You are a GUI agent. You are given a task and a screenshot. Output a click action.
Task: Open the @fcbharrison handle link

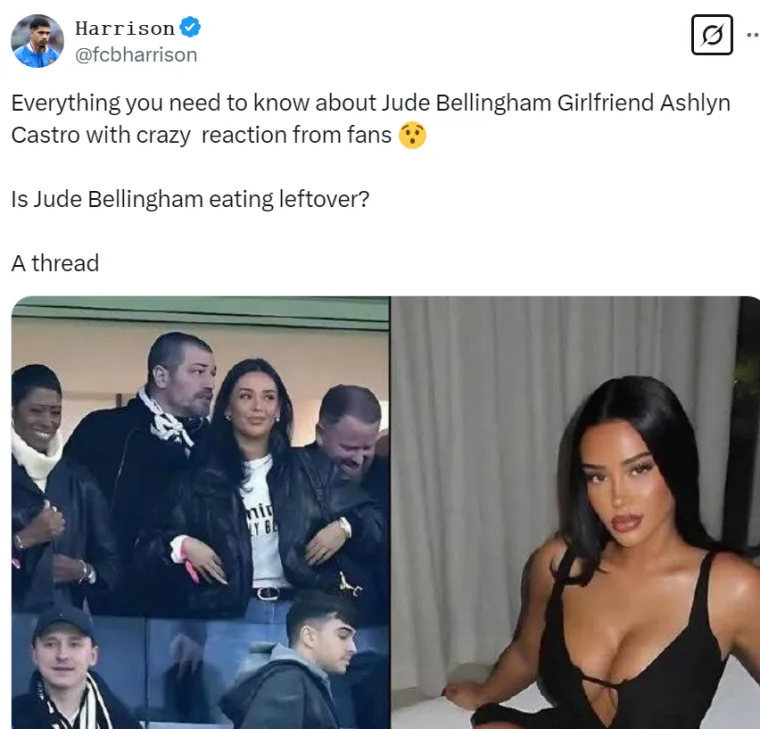coord(136,55)
